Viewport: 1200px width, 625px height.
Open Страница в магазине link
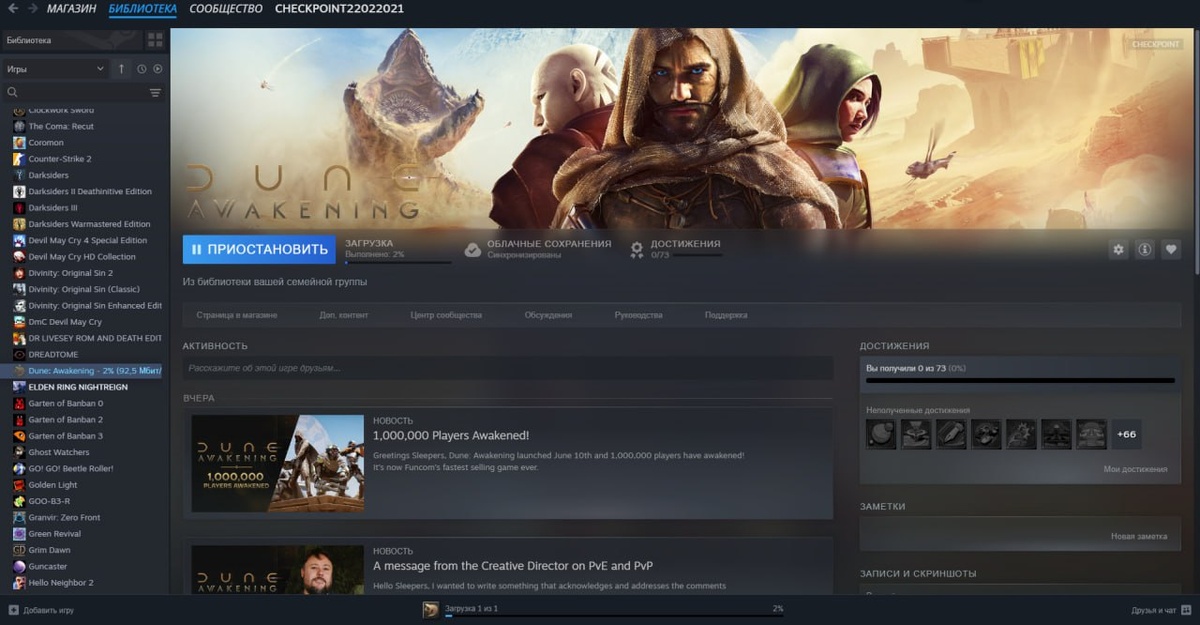237,315
